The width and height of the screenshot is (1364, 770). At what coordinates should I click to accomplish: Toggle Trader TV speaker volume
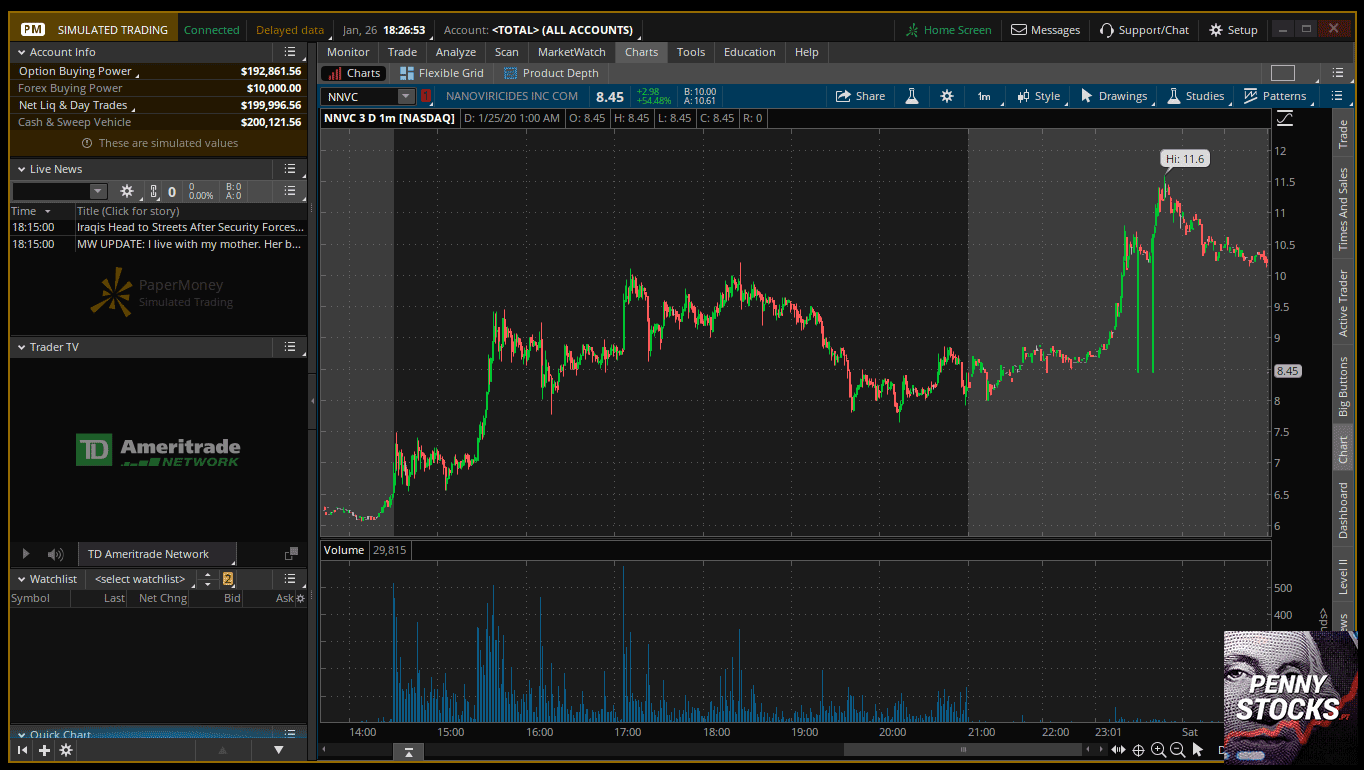click(x=55, y=554)
